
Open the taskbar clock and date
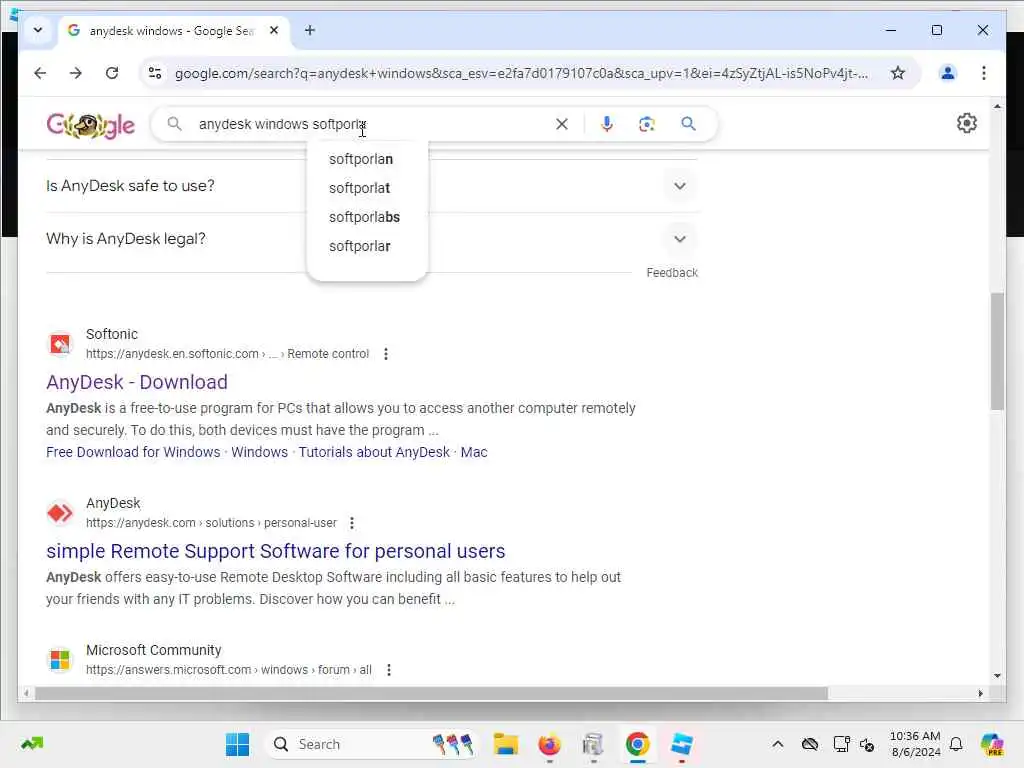click(915, 744)
